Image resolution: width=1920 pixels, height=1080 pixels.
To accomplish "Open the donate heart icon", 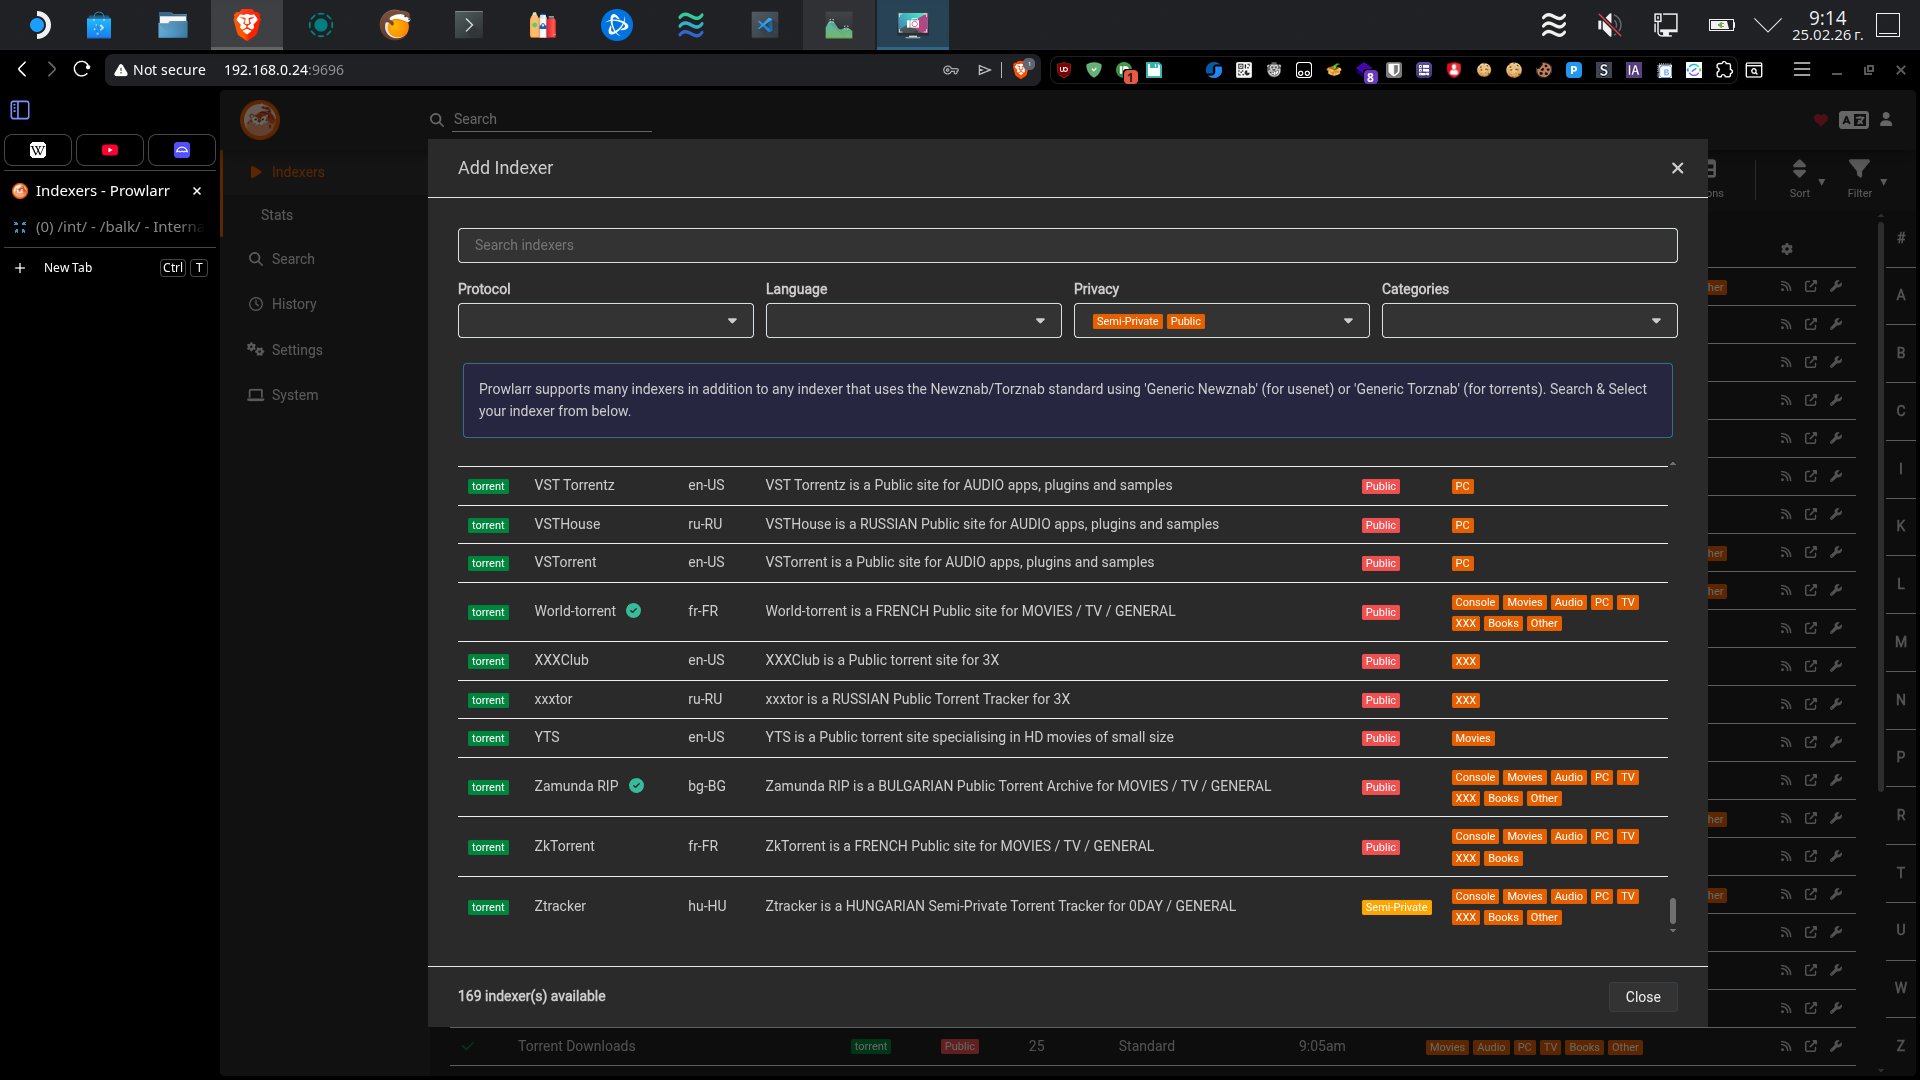I will coord(1821,120).
